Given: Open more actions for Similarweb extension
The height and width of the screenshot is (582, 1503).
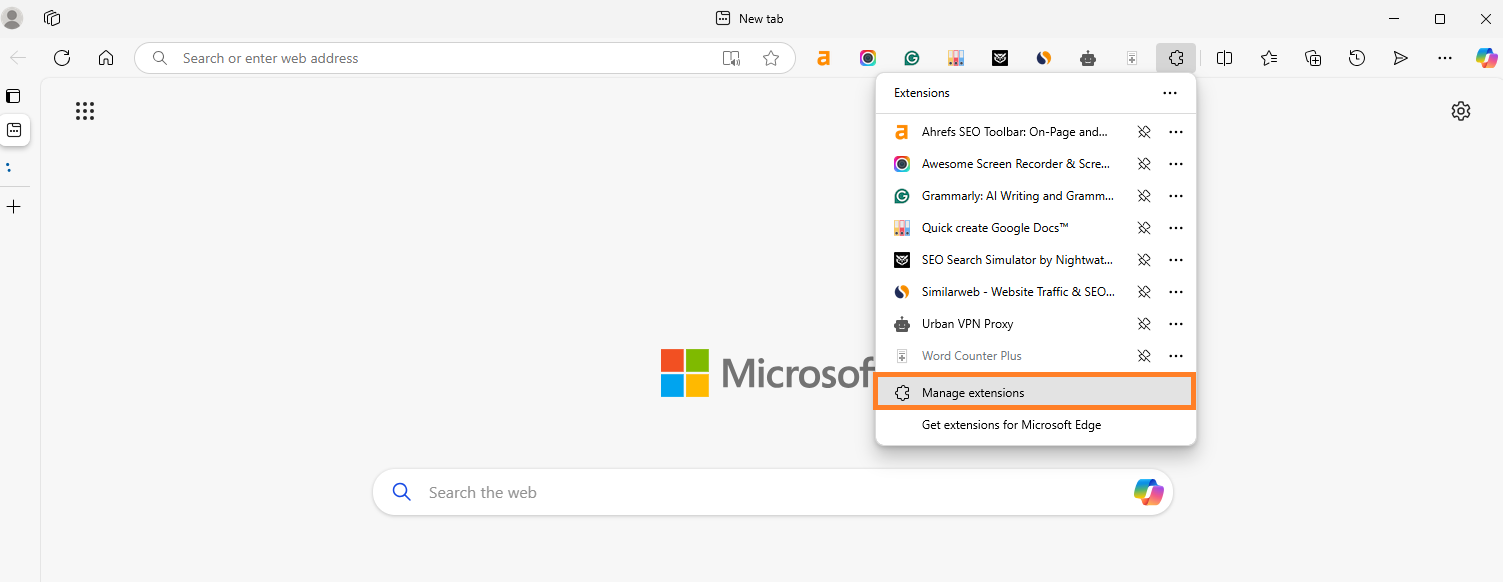Looking at the screenshot, I should pos(1176,292).
